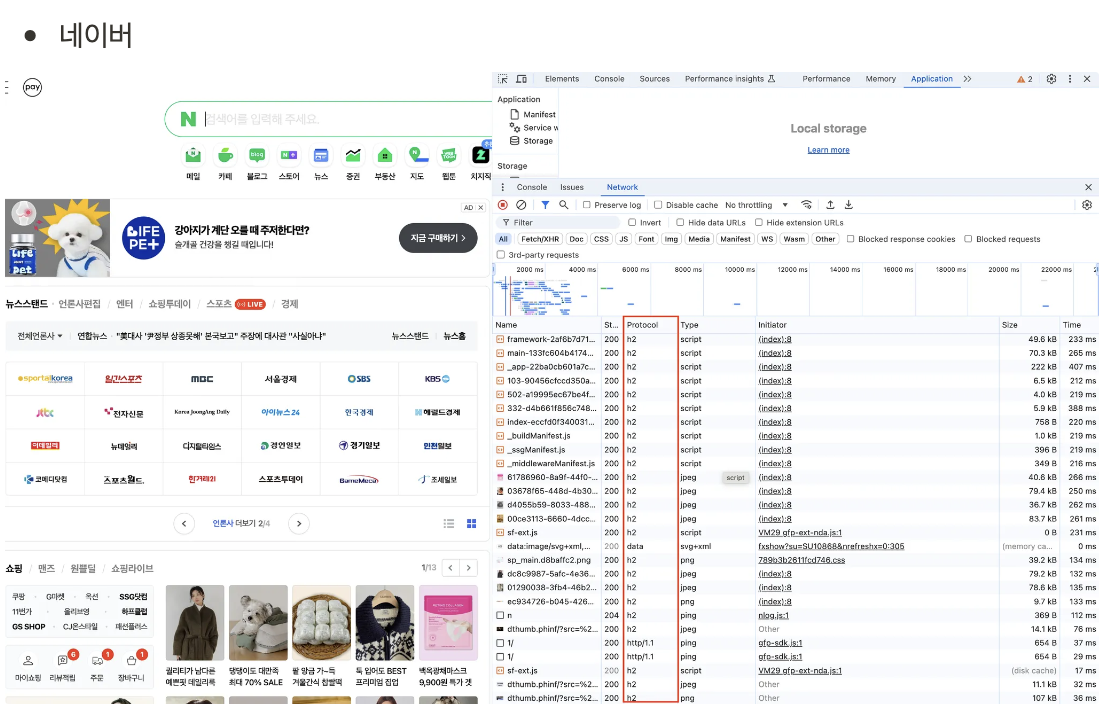Click the 지금 구매하기 button
1112x710 pixels.
coord(438,238)
